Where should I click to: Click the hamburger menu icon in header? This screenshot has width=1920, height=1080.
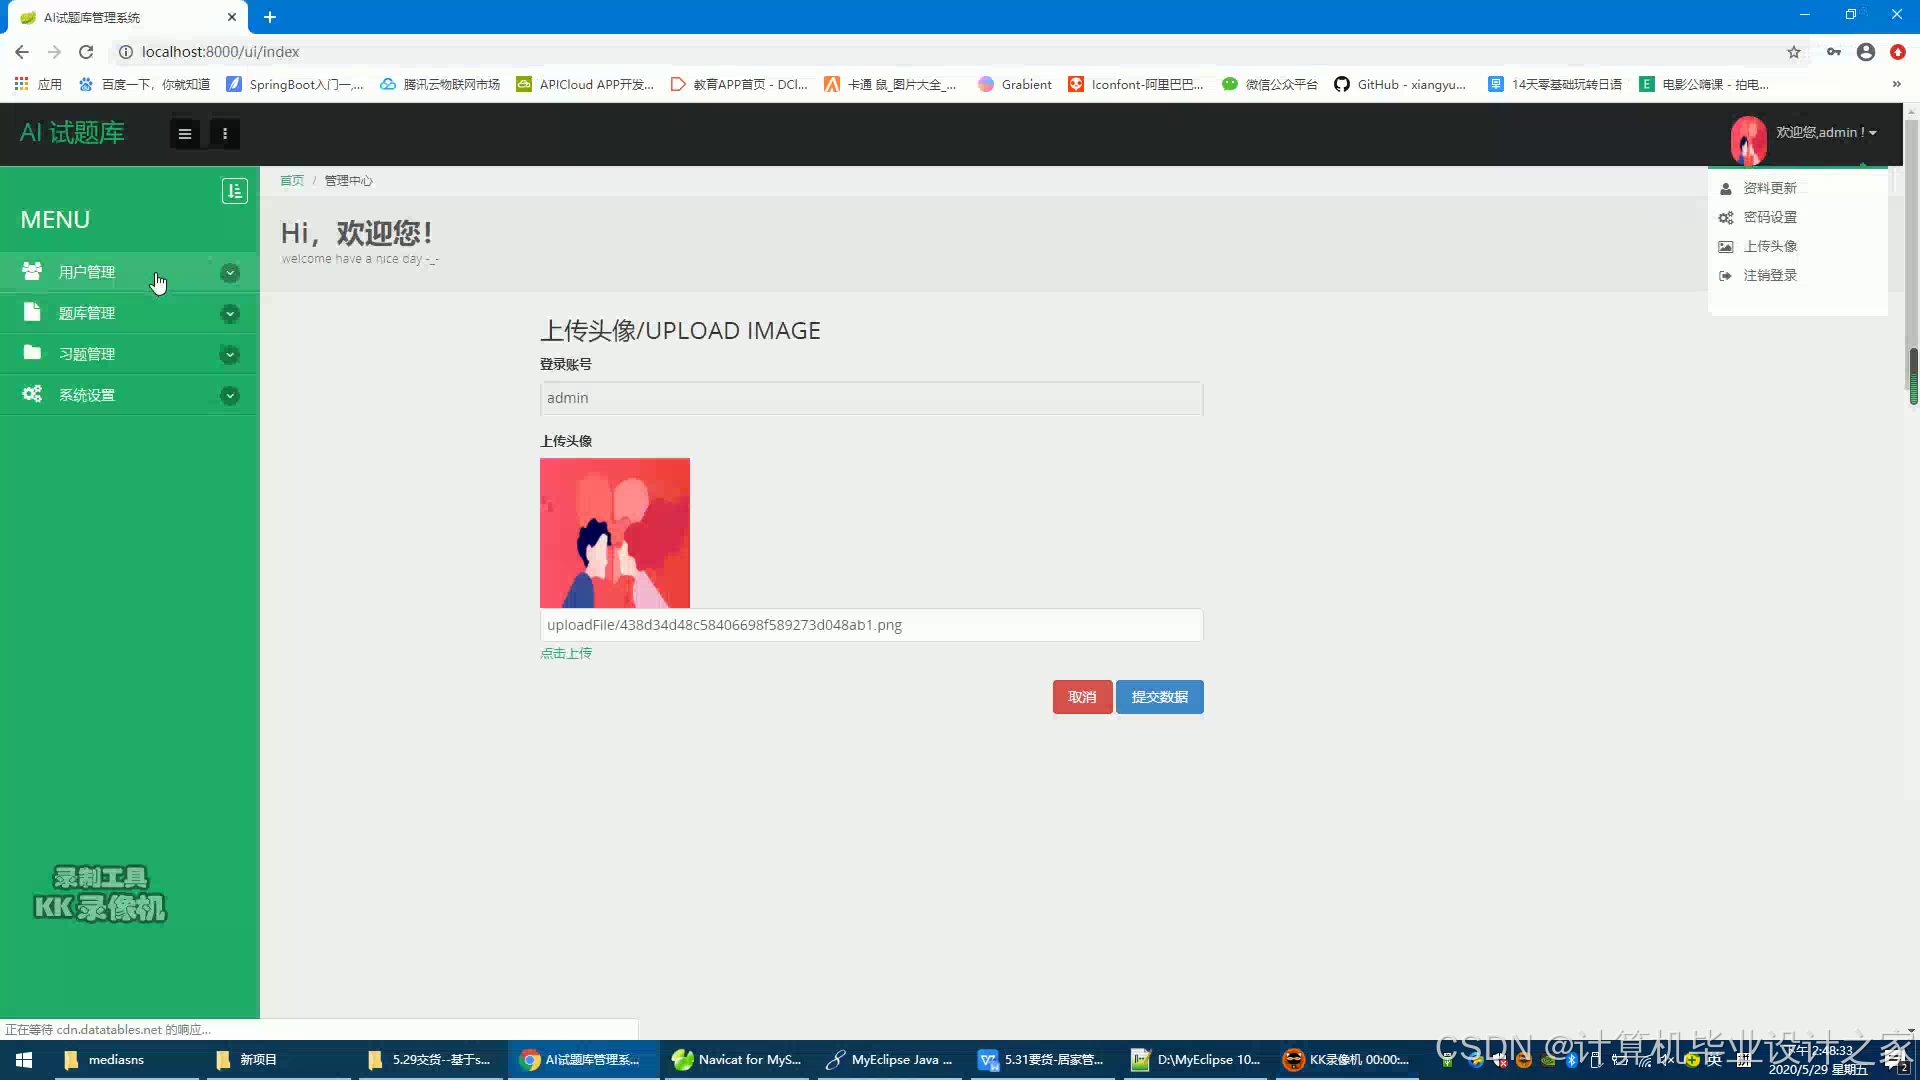(x=185, y=133)
